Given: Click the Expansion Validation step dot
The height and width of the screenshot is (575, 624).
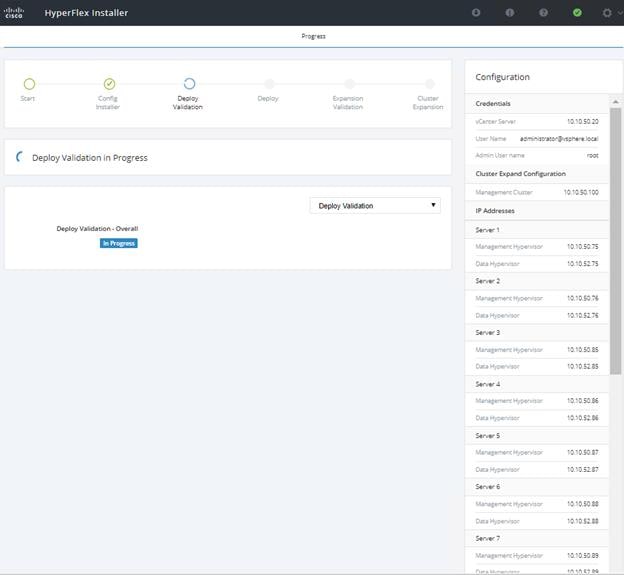Looking at the screenshot, I should (x=349, y=84).
